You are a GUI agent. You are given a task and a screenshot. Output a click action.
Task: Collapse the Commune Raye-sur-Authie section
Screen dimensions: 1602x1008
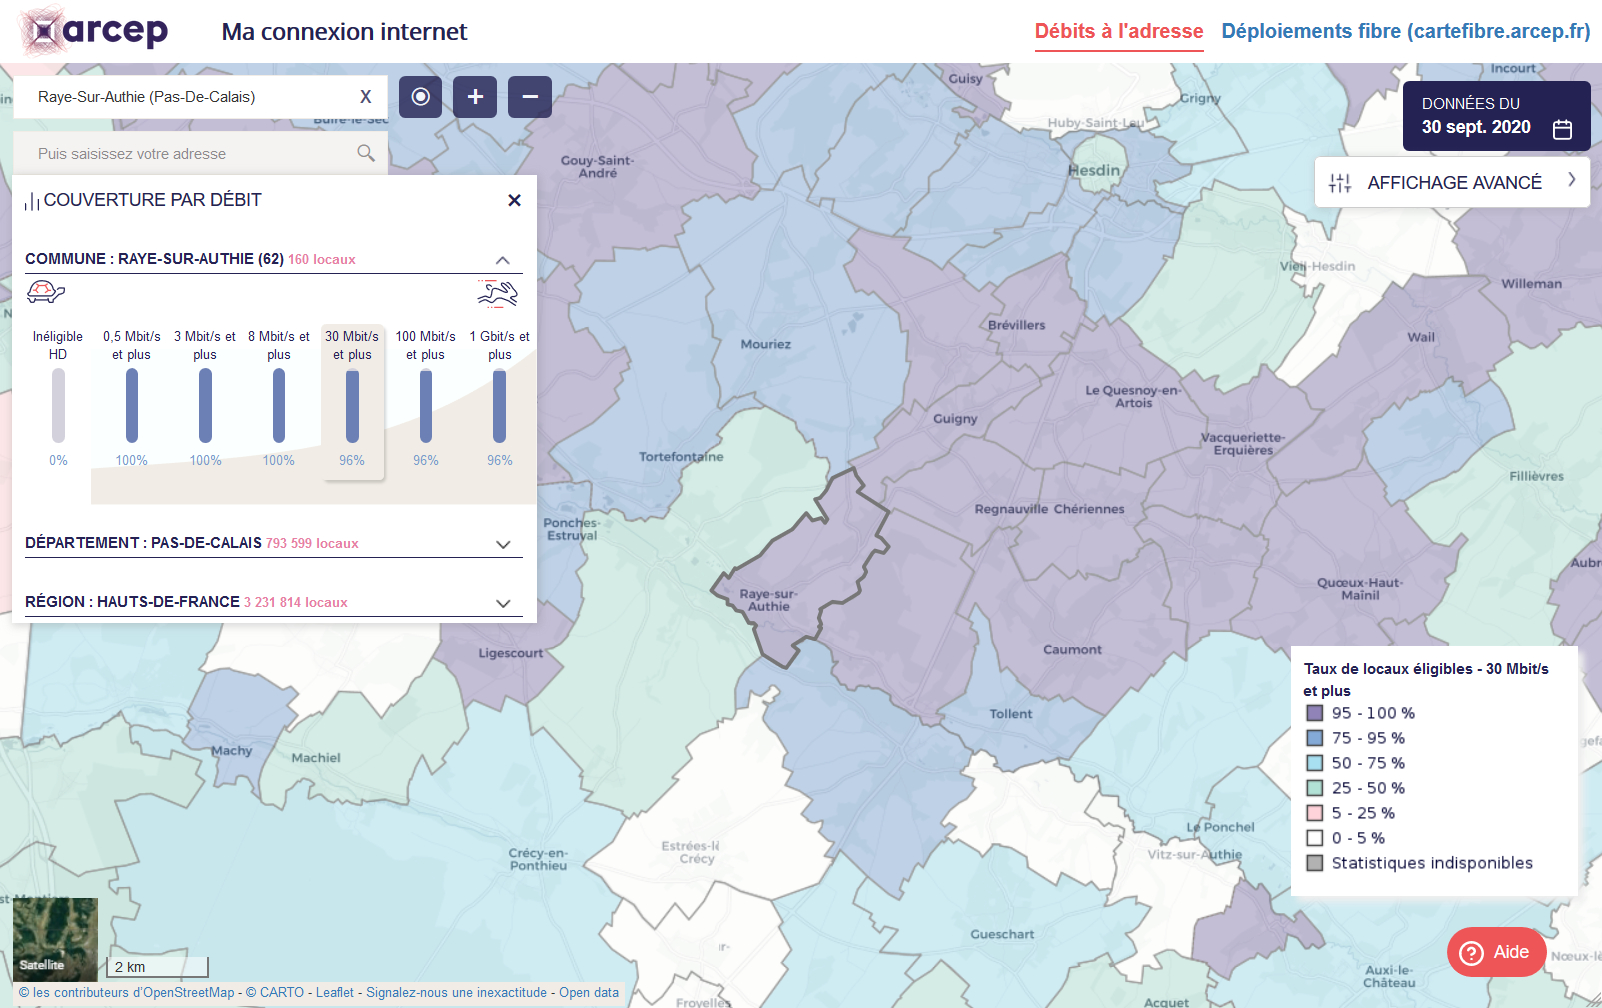click(503, 260)
